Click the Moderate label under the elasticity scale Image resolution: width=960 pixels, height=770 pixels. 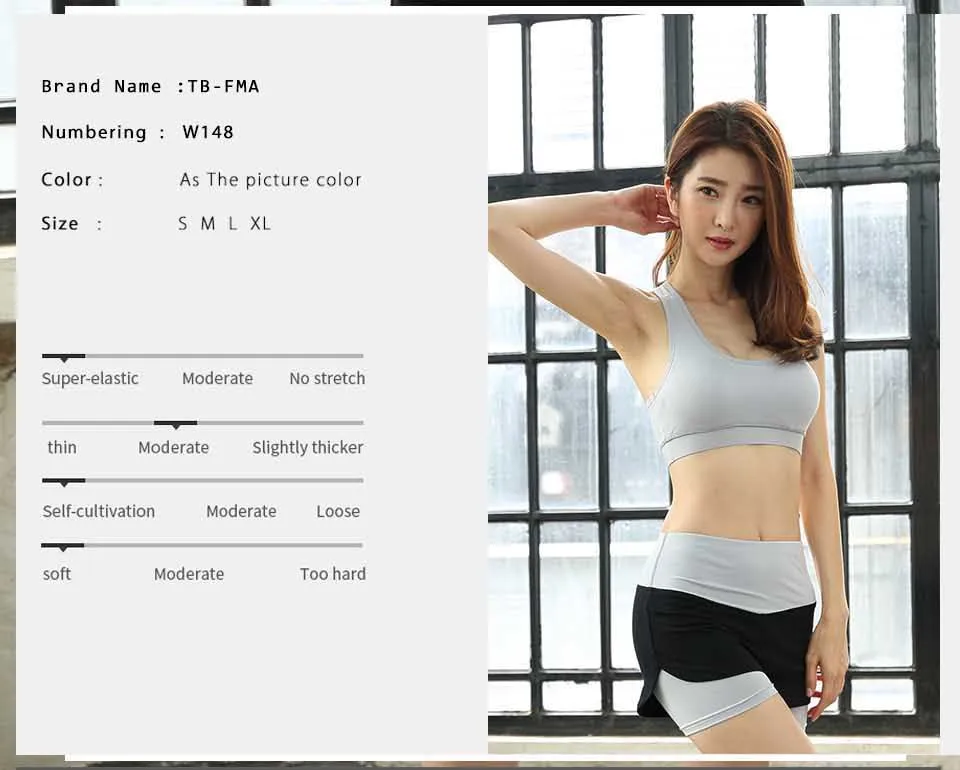[x=217, y=378]
